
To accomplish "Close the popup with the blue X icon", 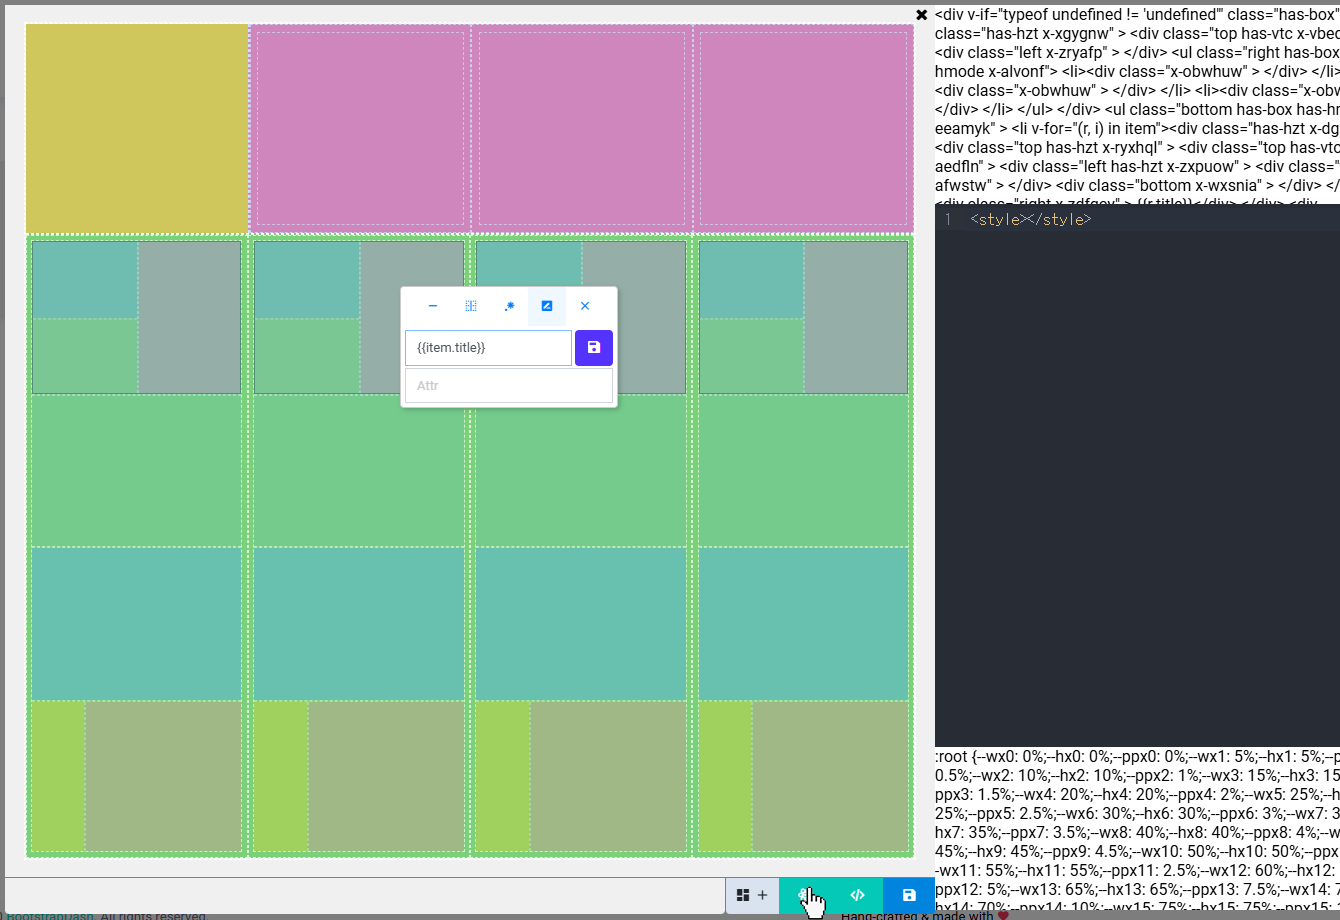I will [x=585, y=306].
